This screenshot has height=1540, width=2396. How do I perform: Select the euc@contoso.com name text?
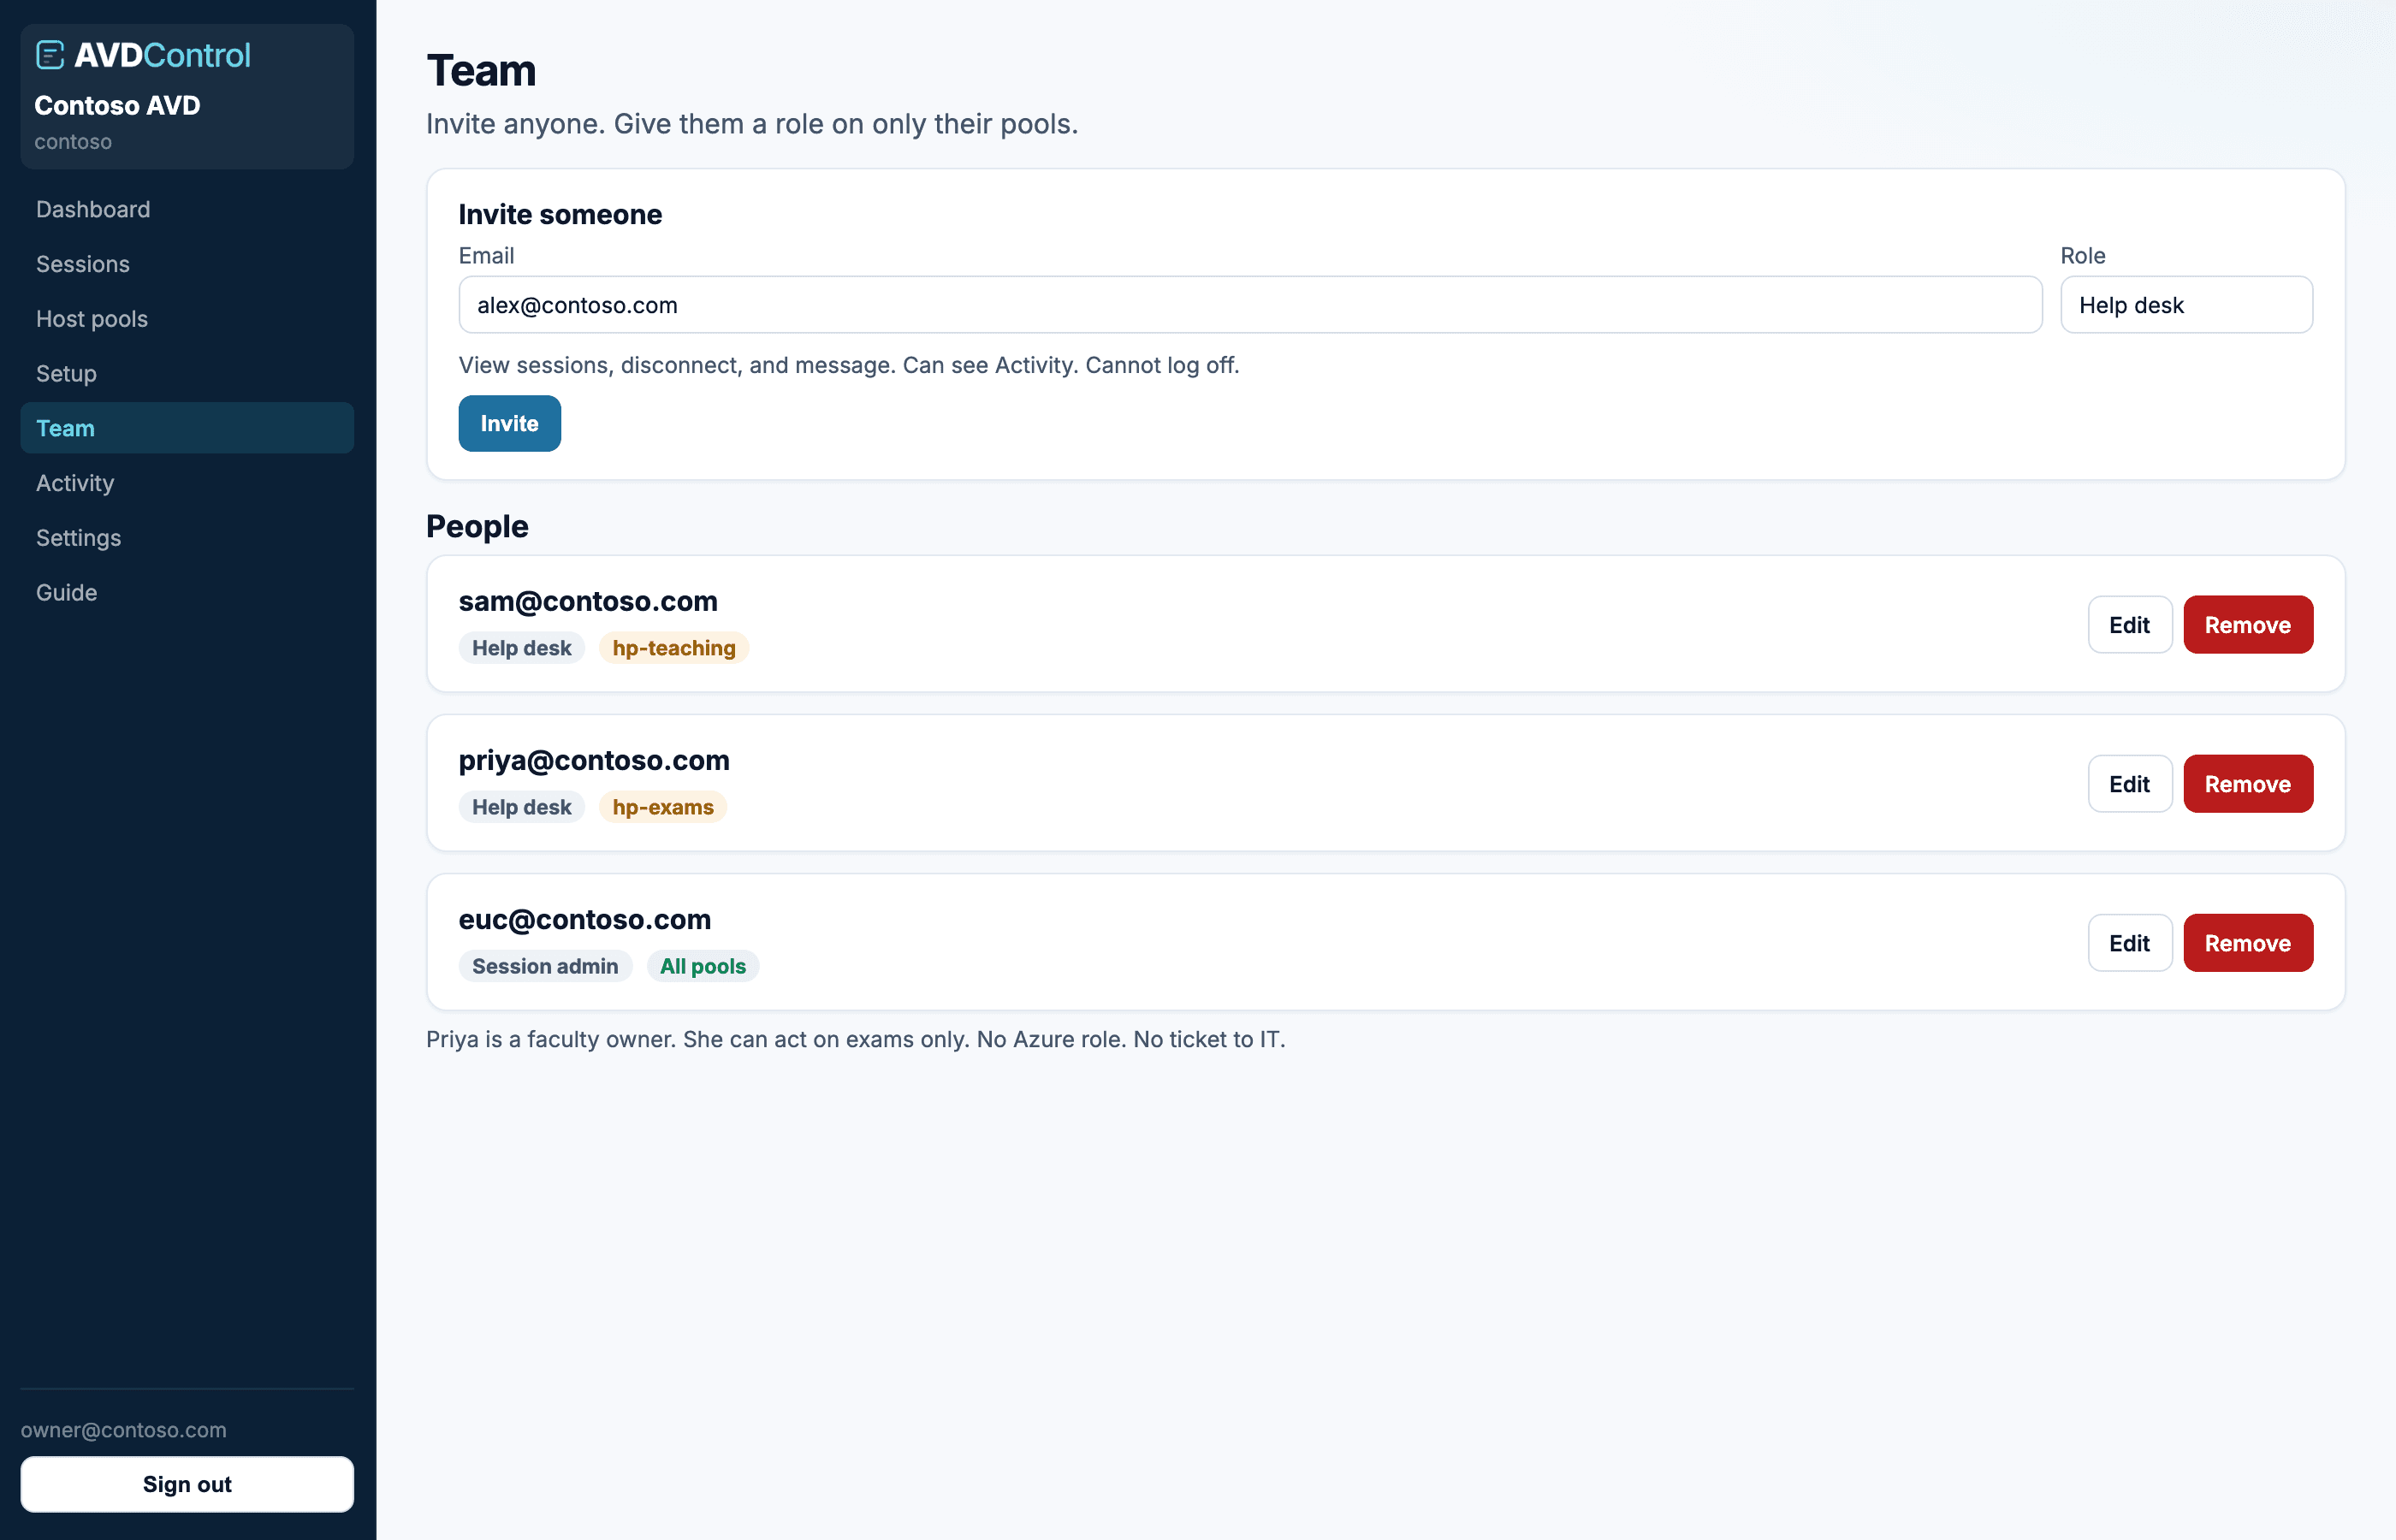coord(585,920)
